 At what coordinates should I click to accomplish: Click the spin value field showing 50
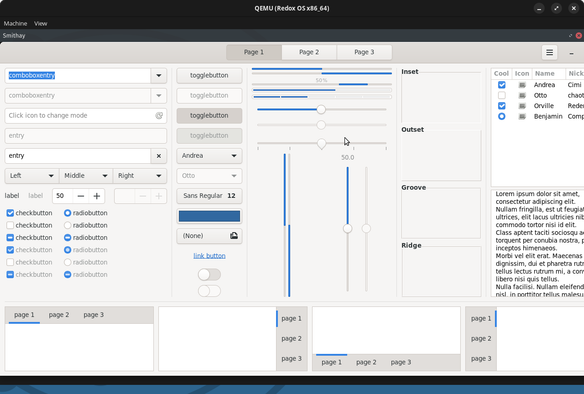pos(63,196)
